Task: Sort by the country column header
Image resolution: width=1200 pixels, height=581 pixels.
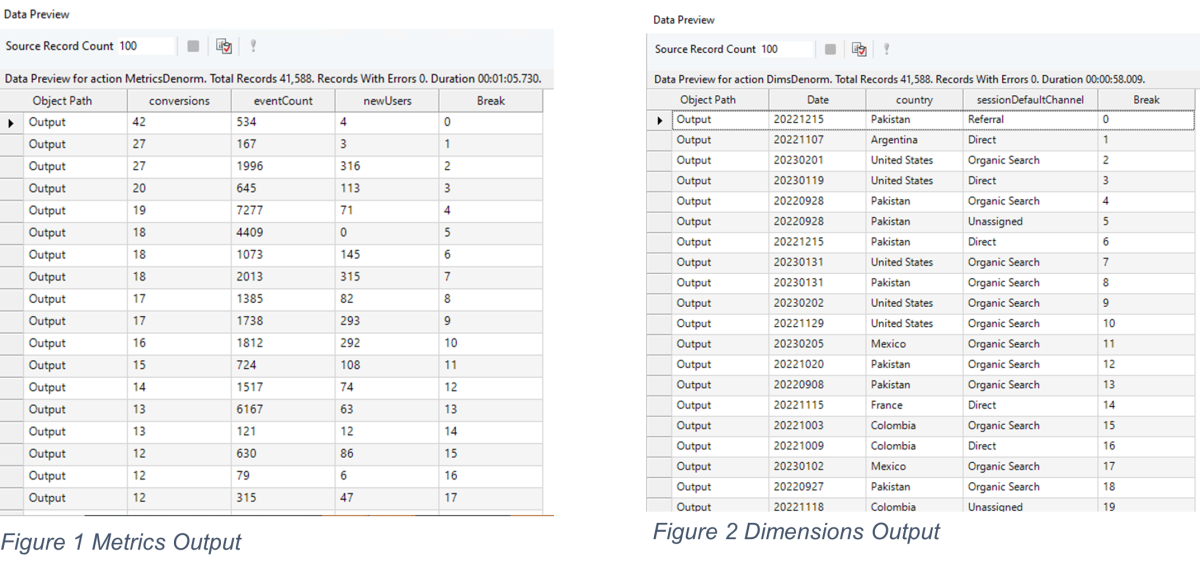Action: tap(914, 98)
